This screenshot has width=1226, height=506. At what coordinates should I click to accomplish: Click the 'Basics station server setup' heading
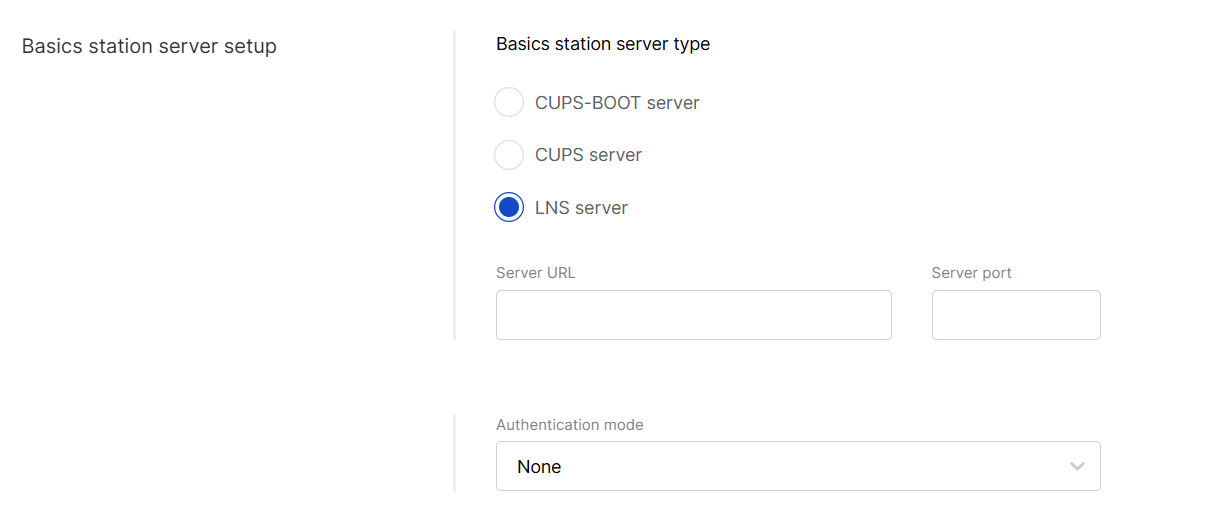pyautogui.click(x=149, y=46)
